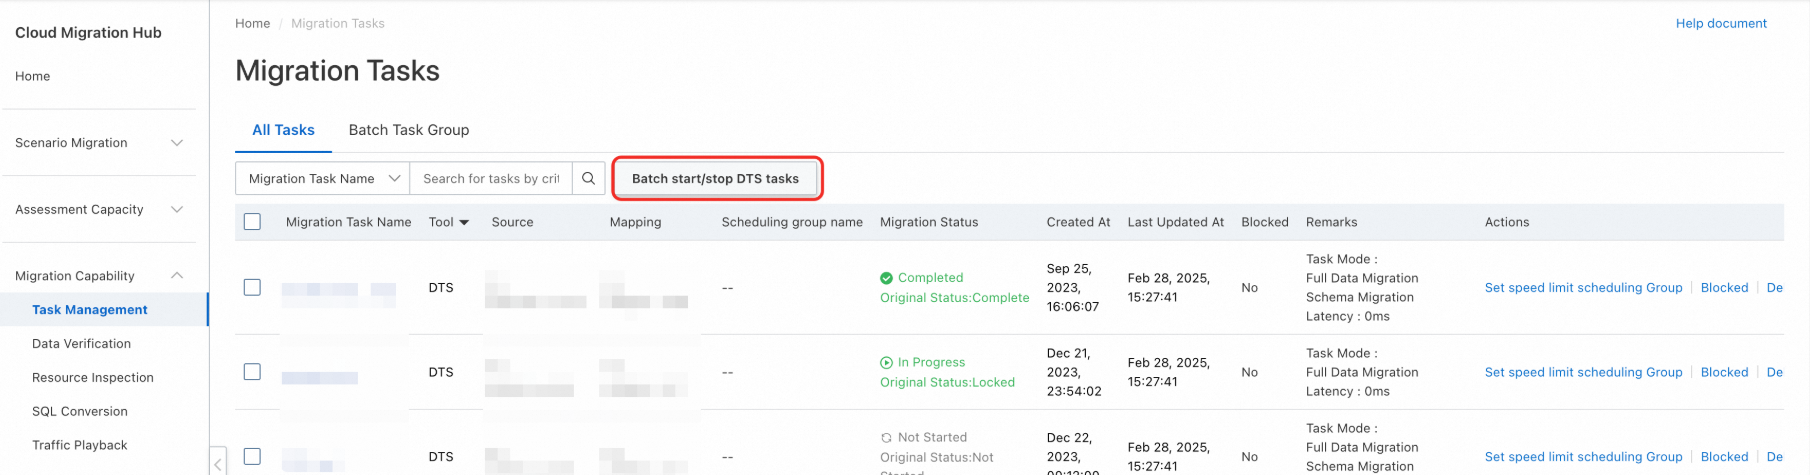
Task: Select the In Progress task row checkbox
Action: [x=252, y=372]
